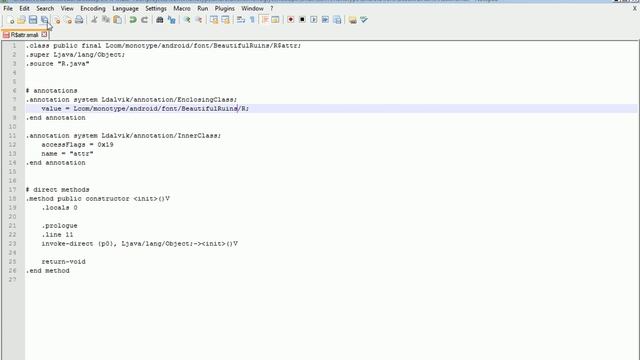This screenshot has width=640, height=360.
Task: Cut the selection with the scissors icon
Action: click(94, 20)
